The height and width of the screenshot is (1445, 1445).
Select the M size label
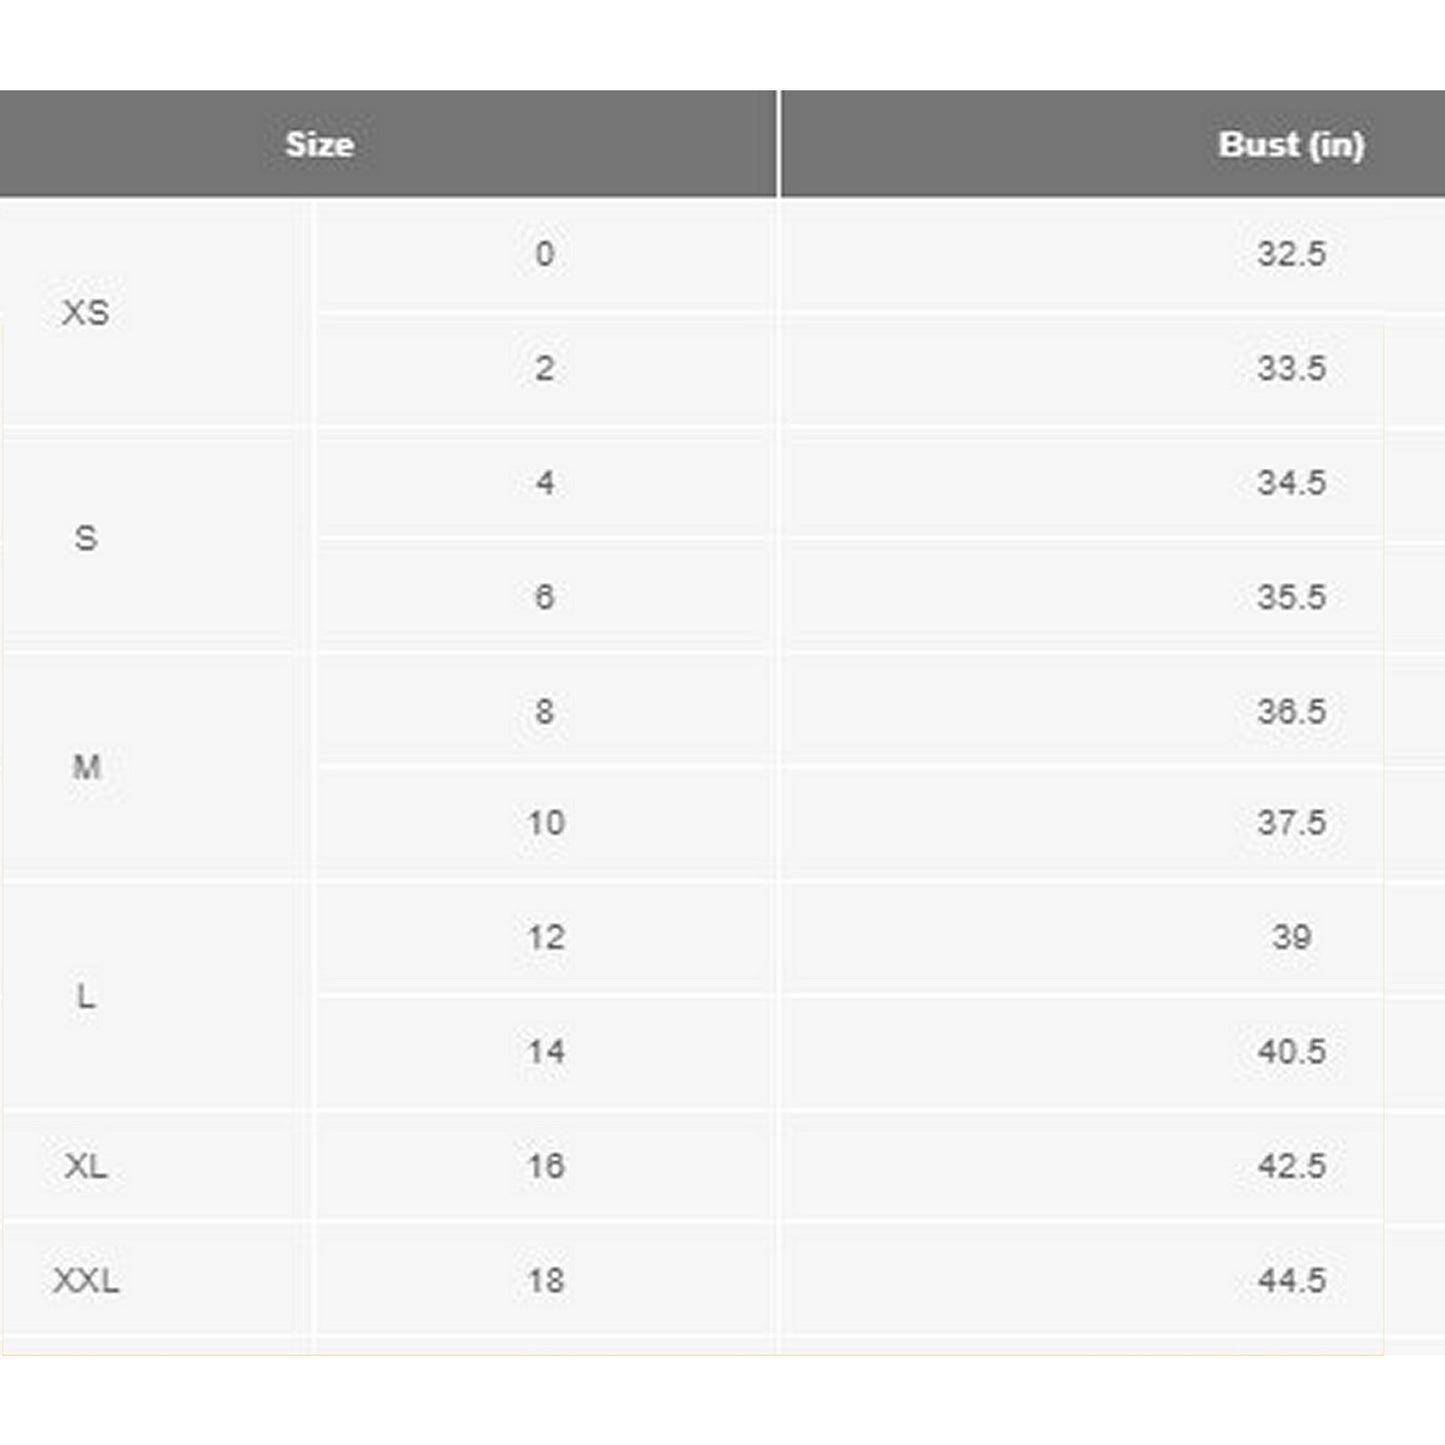tap(87, 767)
